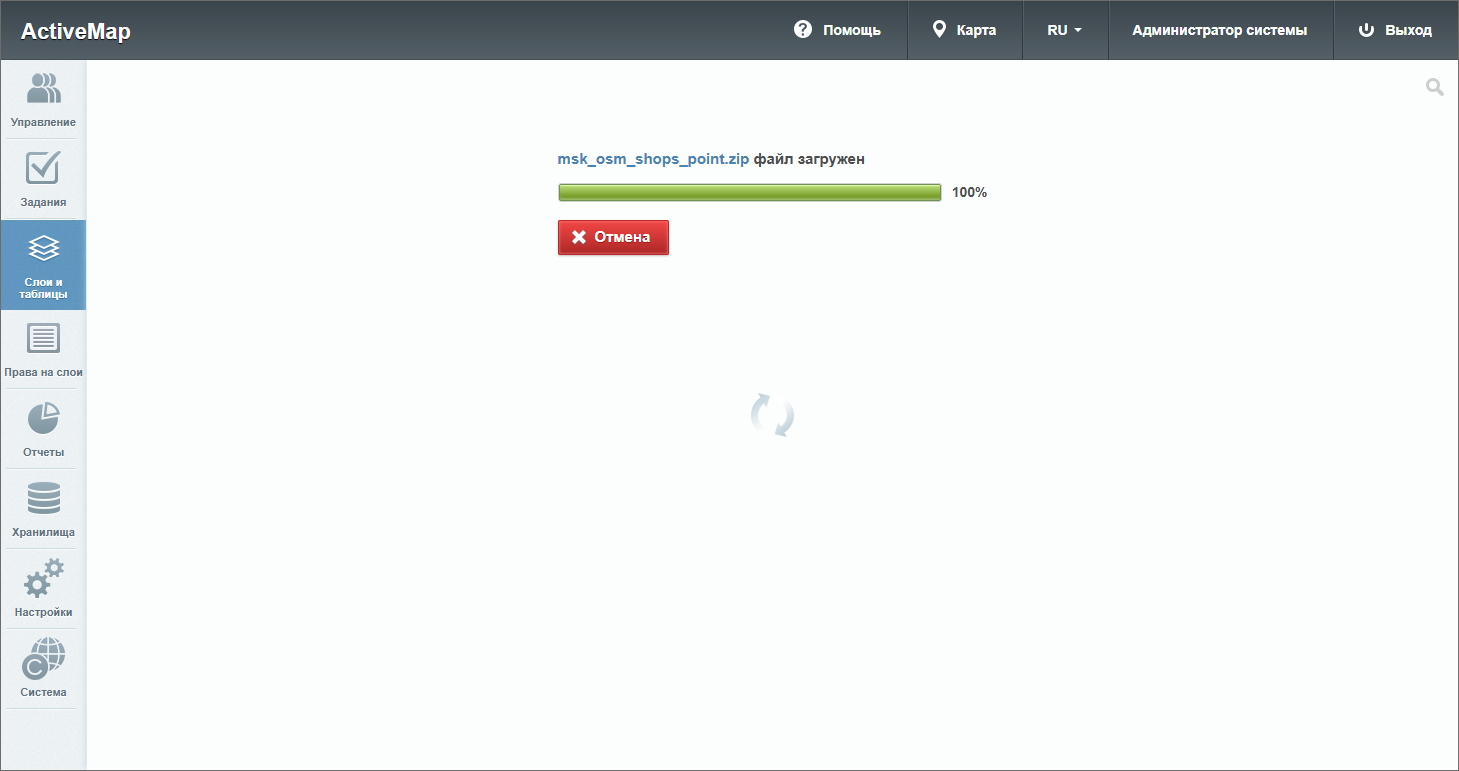
Task: Open the Управление users section
Action: (43, 100)
